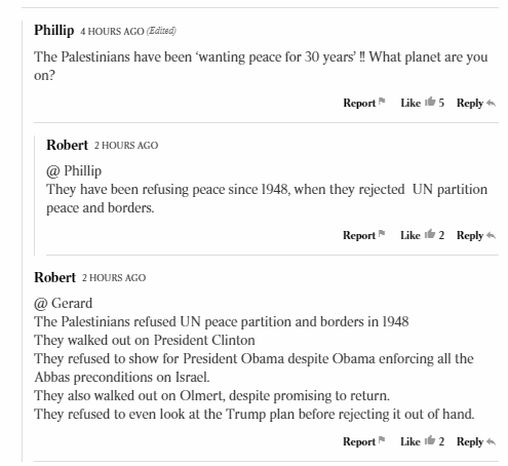Open Phillip's profile name
The image size is (508, 466).
point(54,31)
